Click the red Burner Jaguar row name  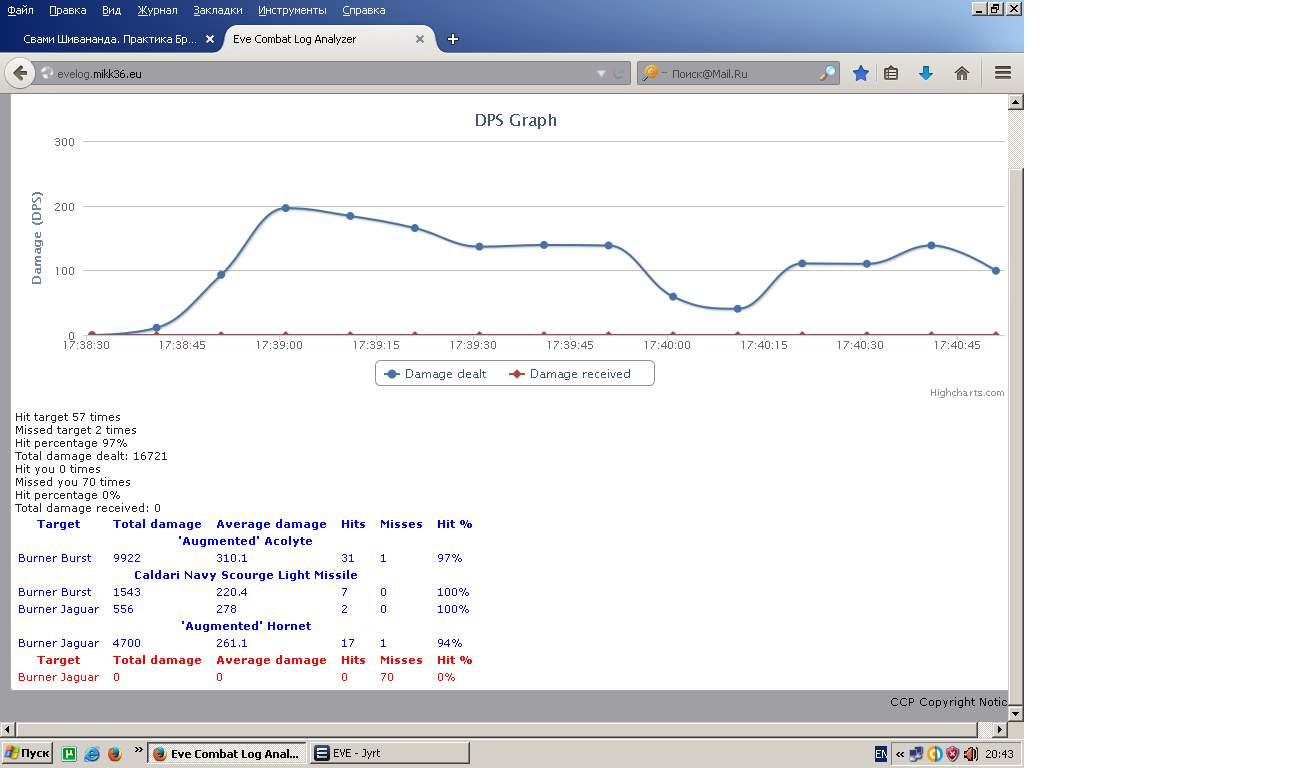58,677
